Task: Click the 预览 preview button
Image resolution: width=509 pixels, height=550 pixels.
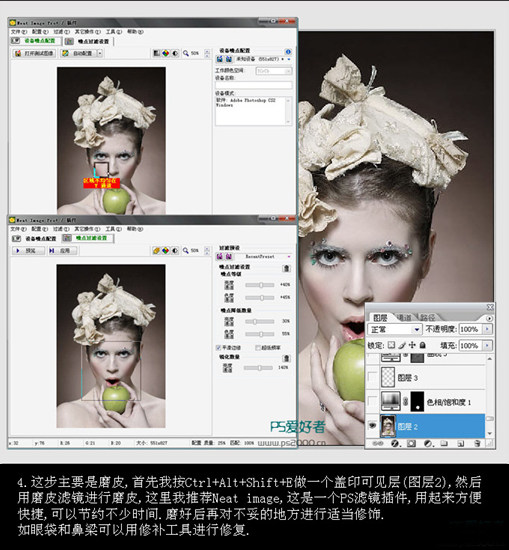Action: 29,251
